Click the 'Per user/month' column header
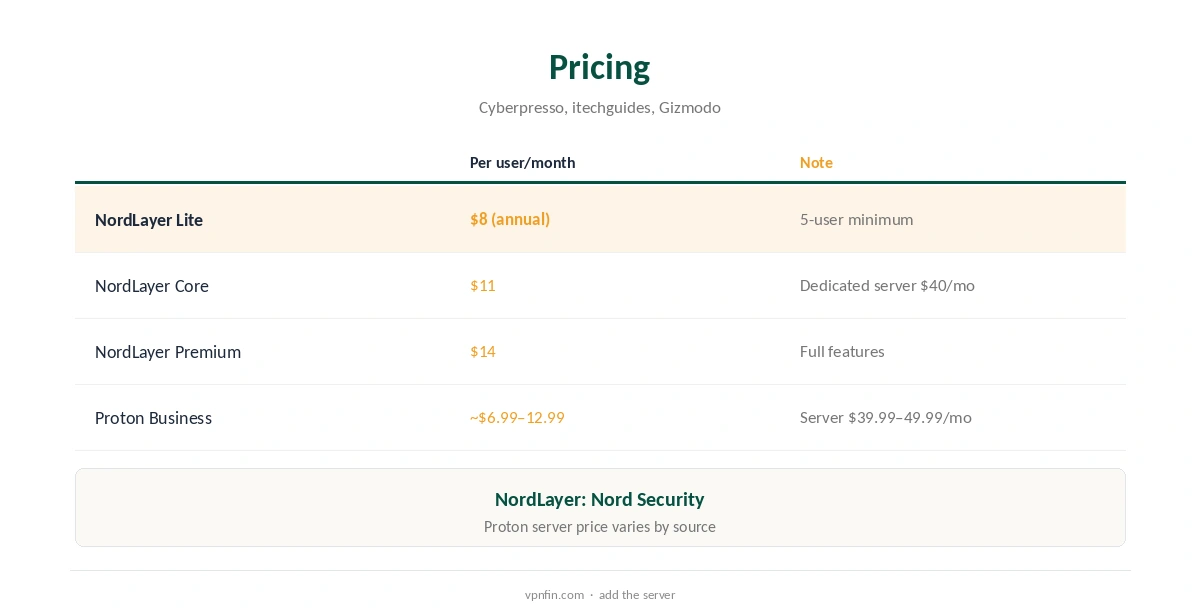1200x614 pixels. tap(522, 162)
